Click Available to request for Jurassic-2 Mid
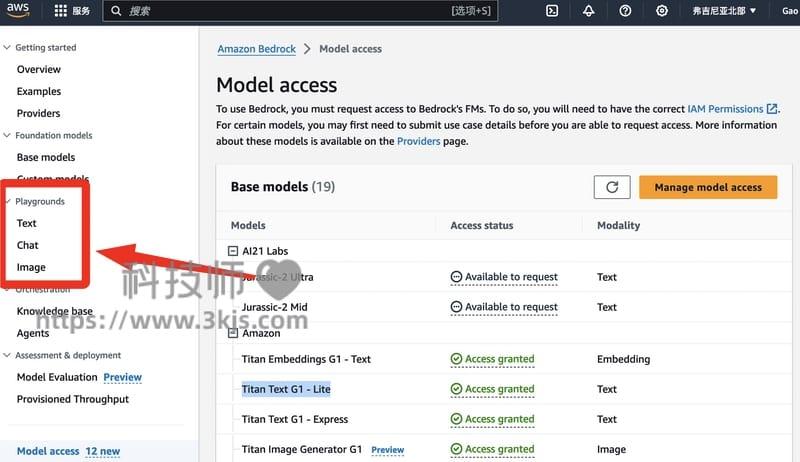 tap(511, 307)
